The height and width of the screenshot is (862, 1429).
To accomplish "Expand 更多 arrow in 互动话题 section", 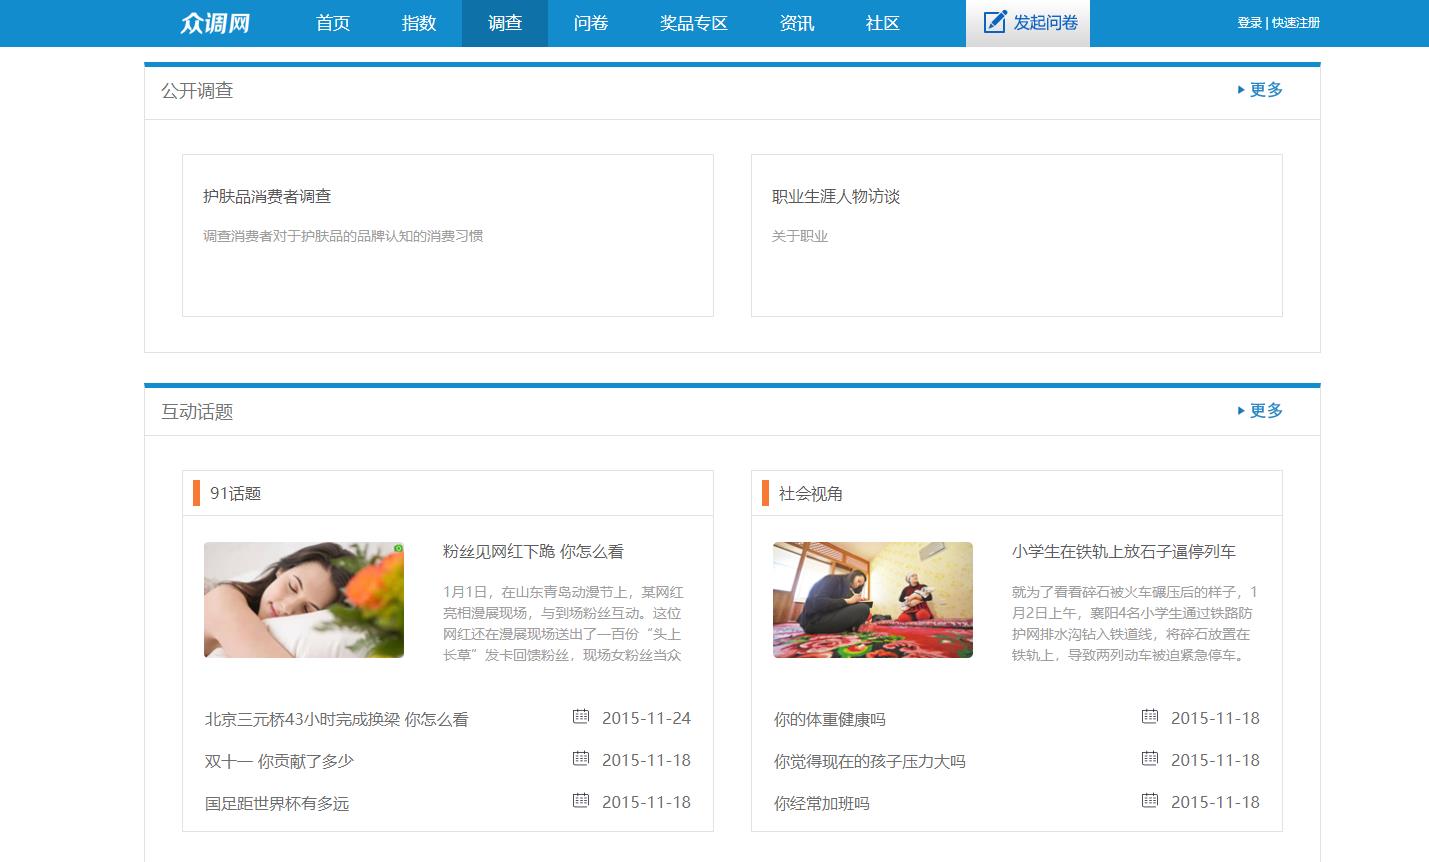I will (x=1242, y=411).
